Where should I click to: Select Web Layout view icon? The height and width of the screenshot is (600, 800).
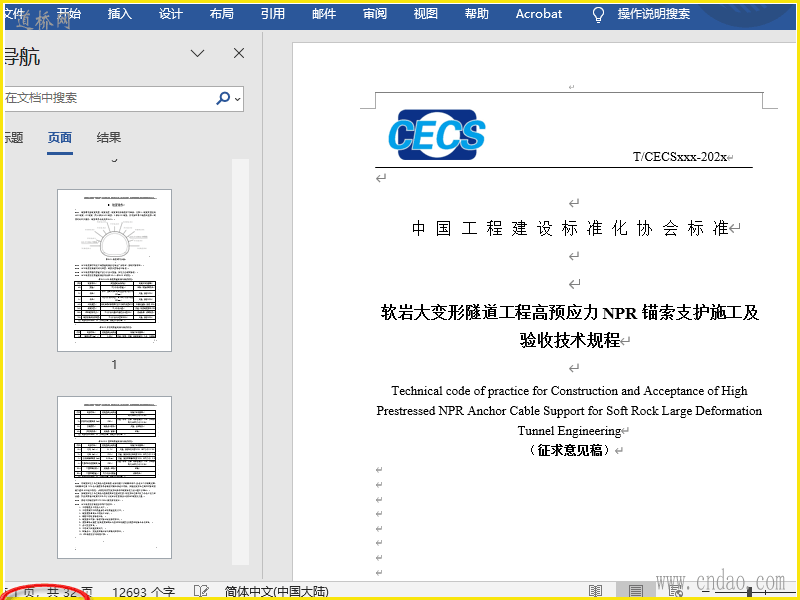[676, 591]
